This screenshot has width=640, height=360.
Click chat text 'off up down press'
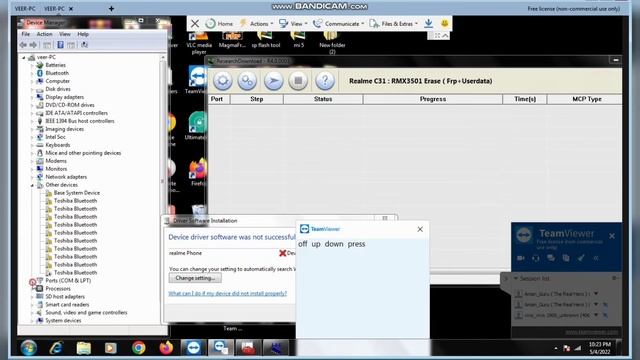tap(331, 244)
